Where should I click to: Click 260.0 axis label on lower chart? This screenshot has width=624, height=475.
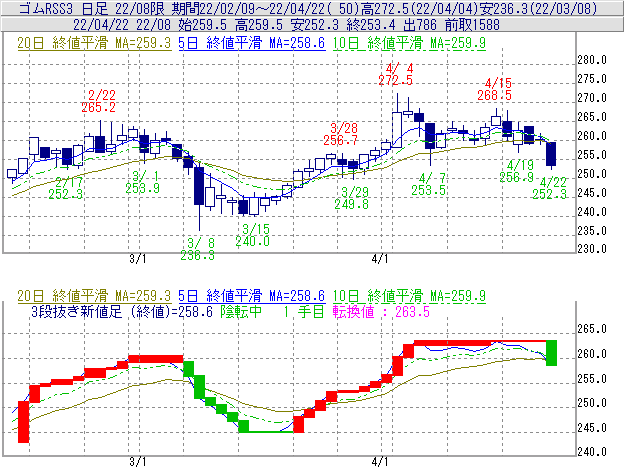592,354
